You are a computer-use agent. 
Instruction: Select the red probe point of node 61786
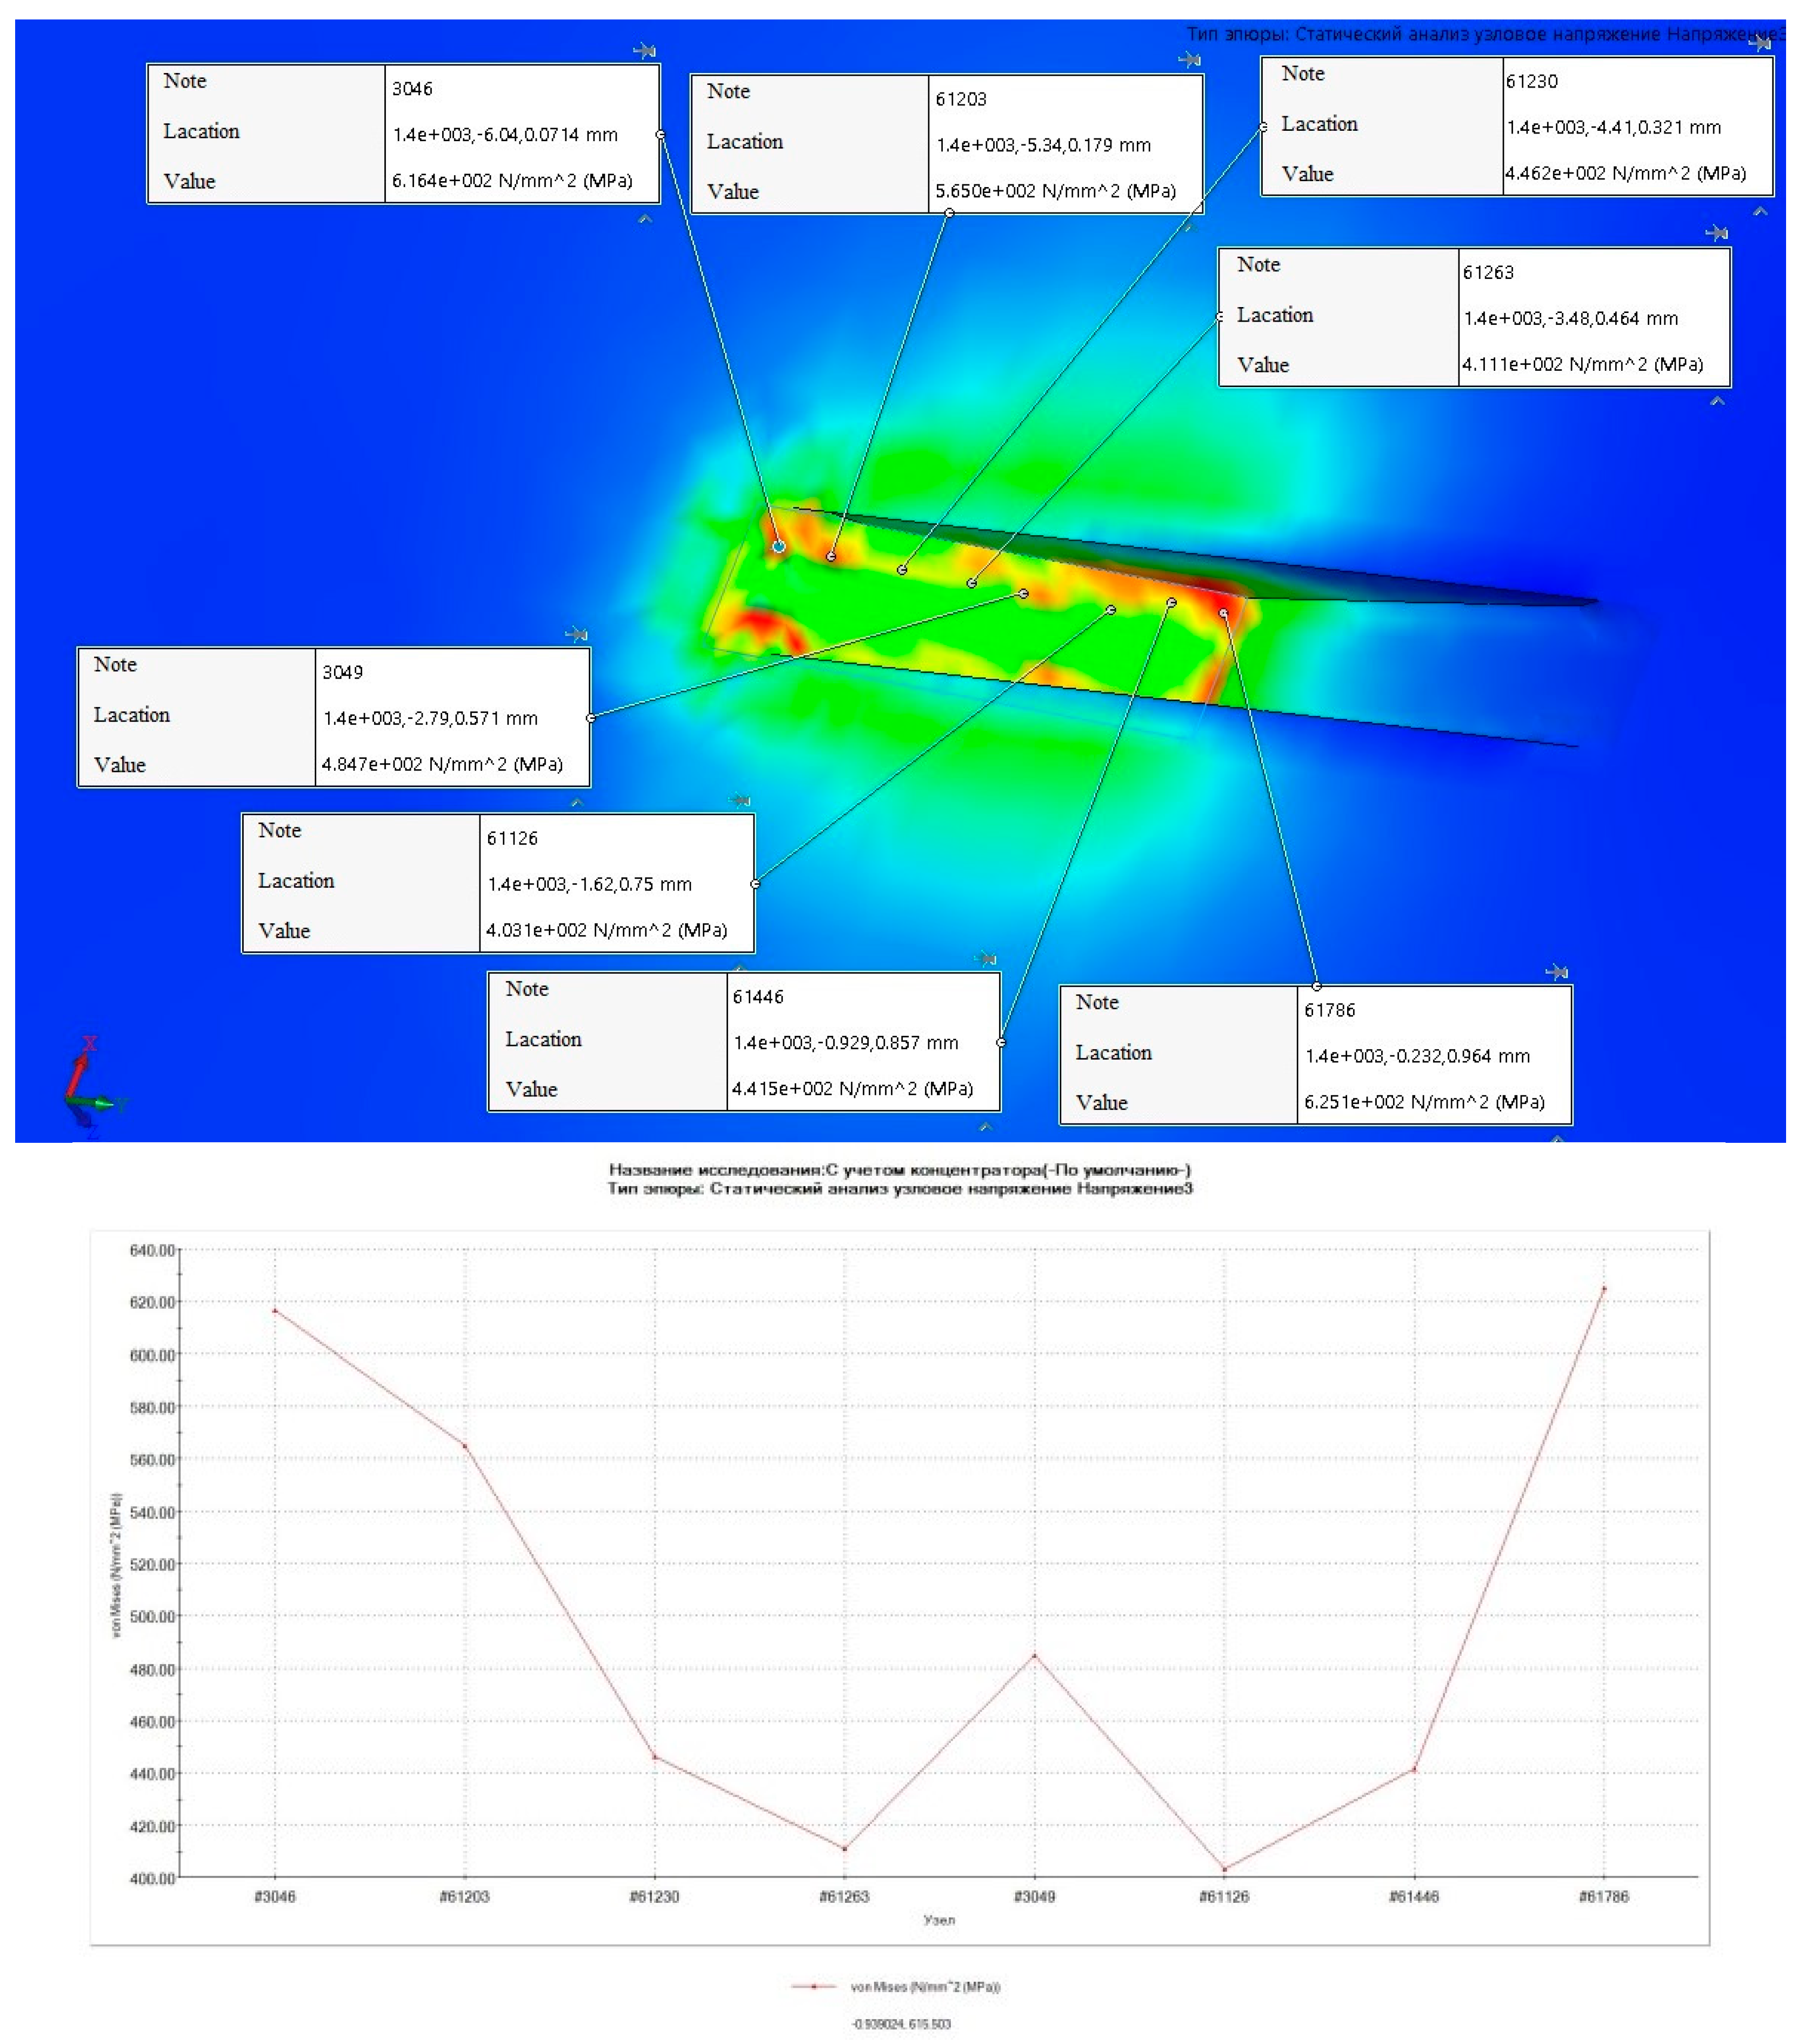pos(1223,613)
